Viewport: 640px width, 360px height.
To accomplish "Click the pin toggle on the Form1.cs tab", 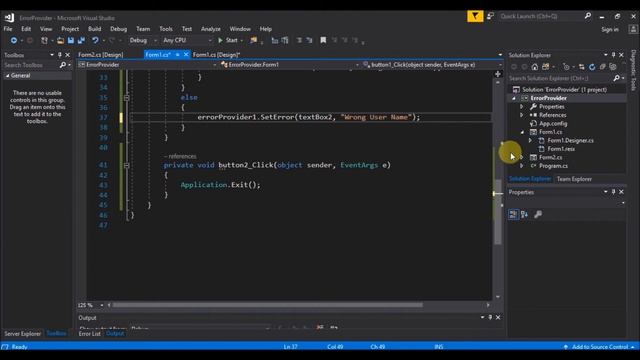I will click(x=178, y=54).
